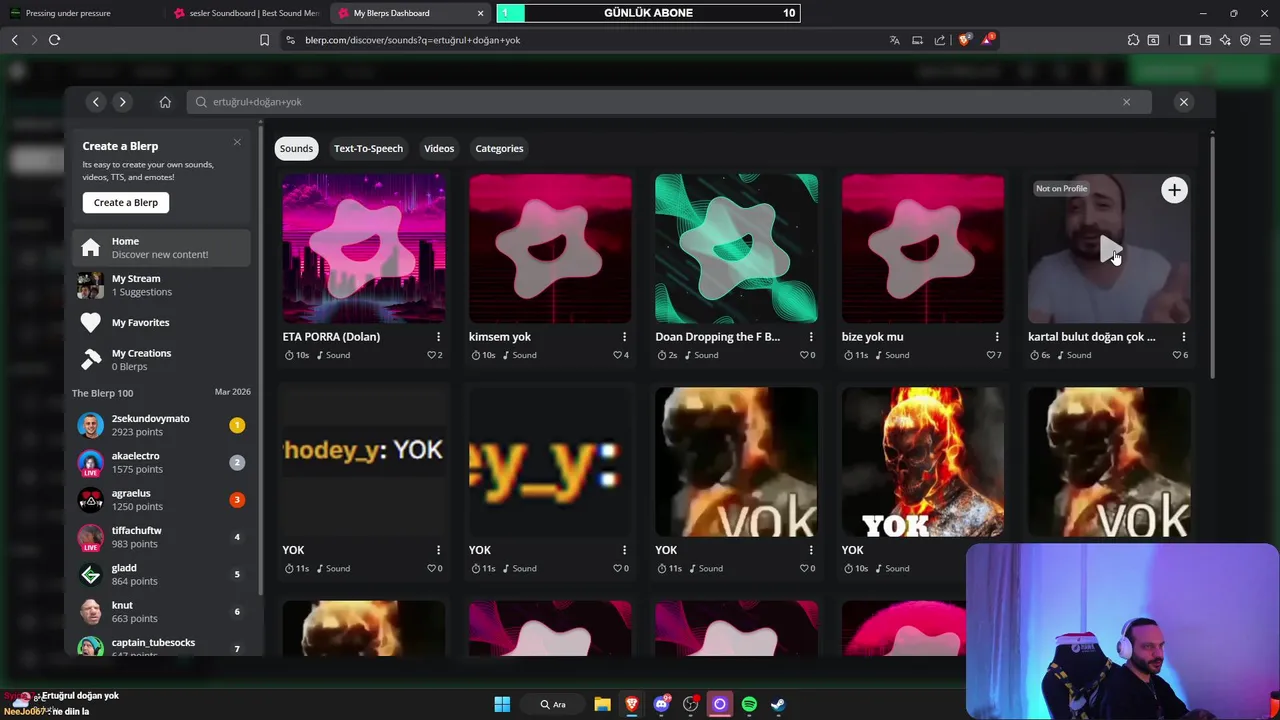The width and height of the screenshot is (1280, 720).
Task: Open My Creations
Action: 161,359
